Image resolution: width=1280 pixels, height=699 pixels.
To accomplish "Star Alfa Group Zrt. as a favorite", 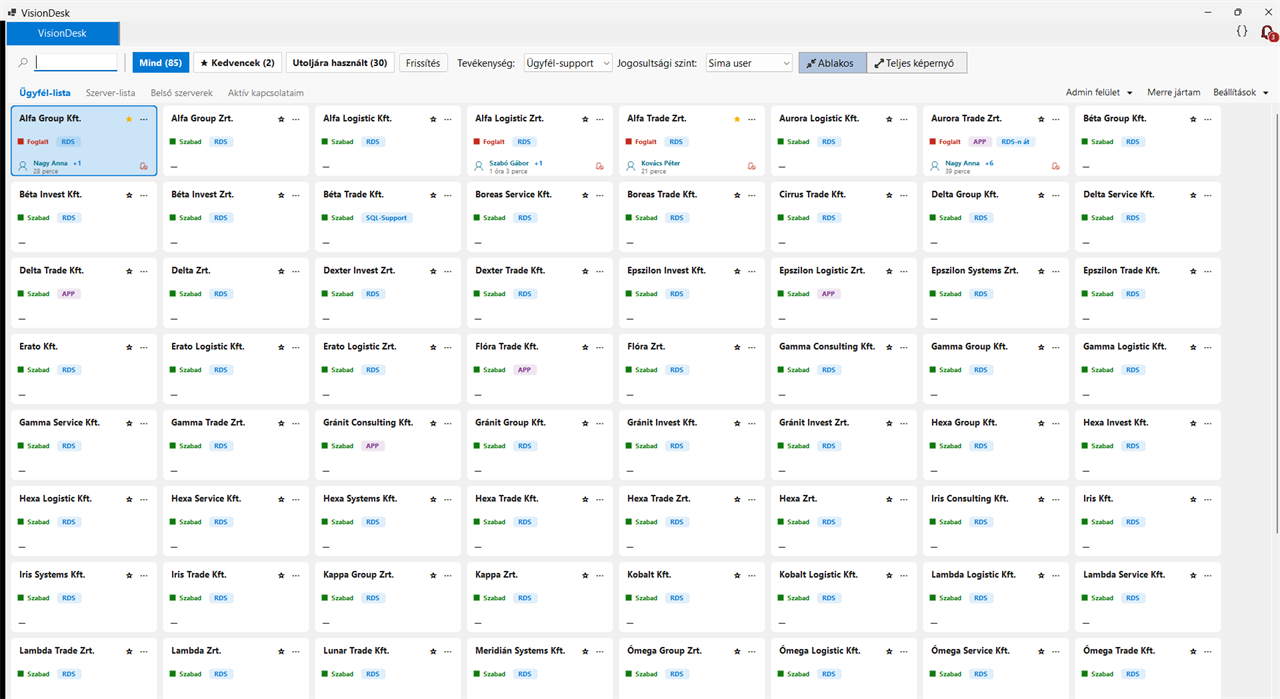I will click(x=281, y=119).
